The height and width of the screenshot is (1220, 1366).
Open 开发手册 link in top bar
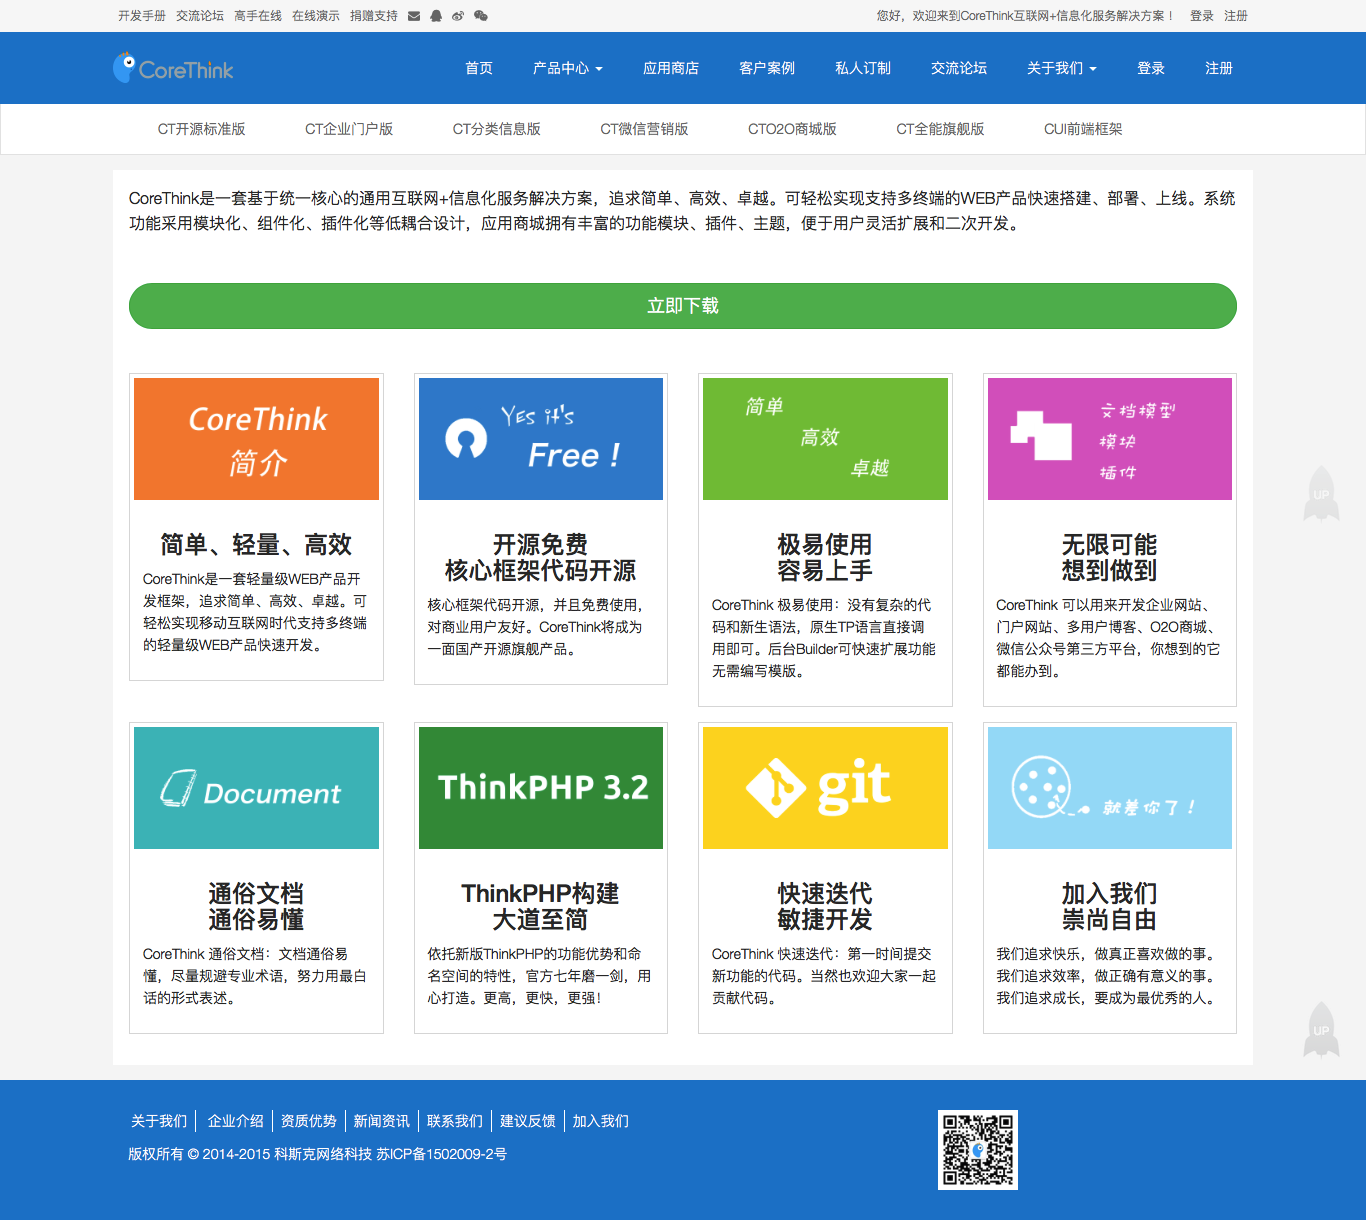tap(142, 16)
